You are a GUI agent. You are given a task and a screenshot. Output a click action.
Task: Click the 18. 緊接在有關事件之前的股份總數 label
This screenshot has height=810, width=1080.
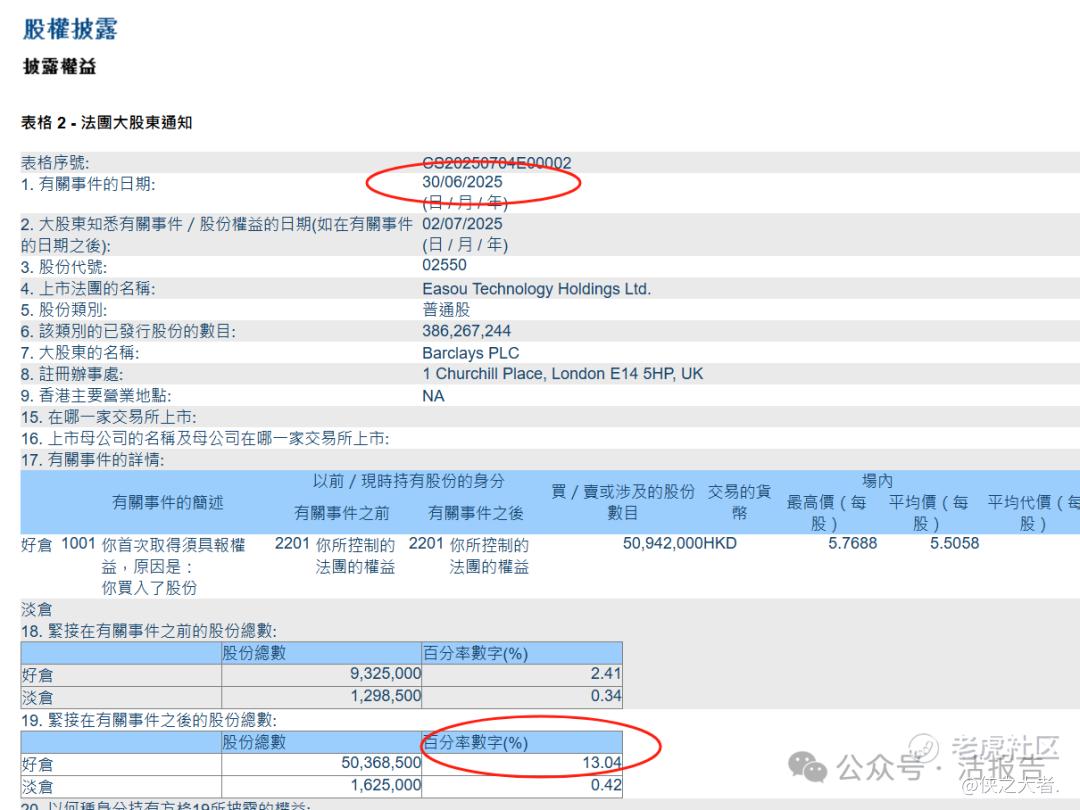tap(149, 632)
